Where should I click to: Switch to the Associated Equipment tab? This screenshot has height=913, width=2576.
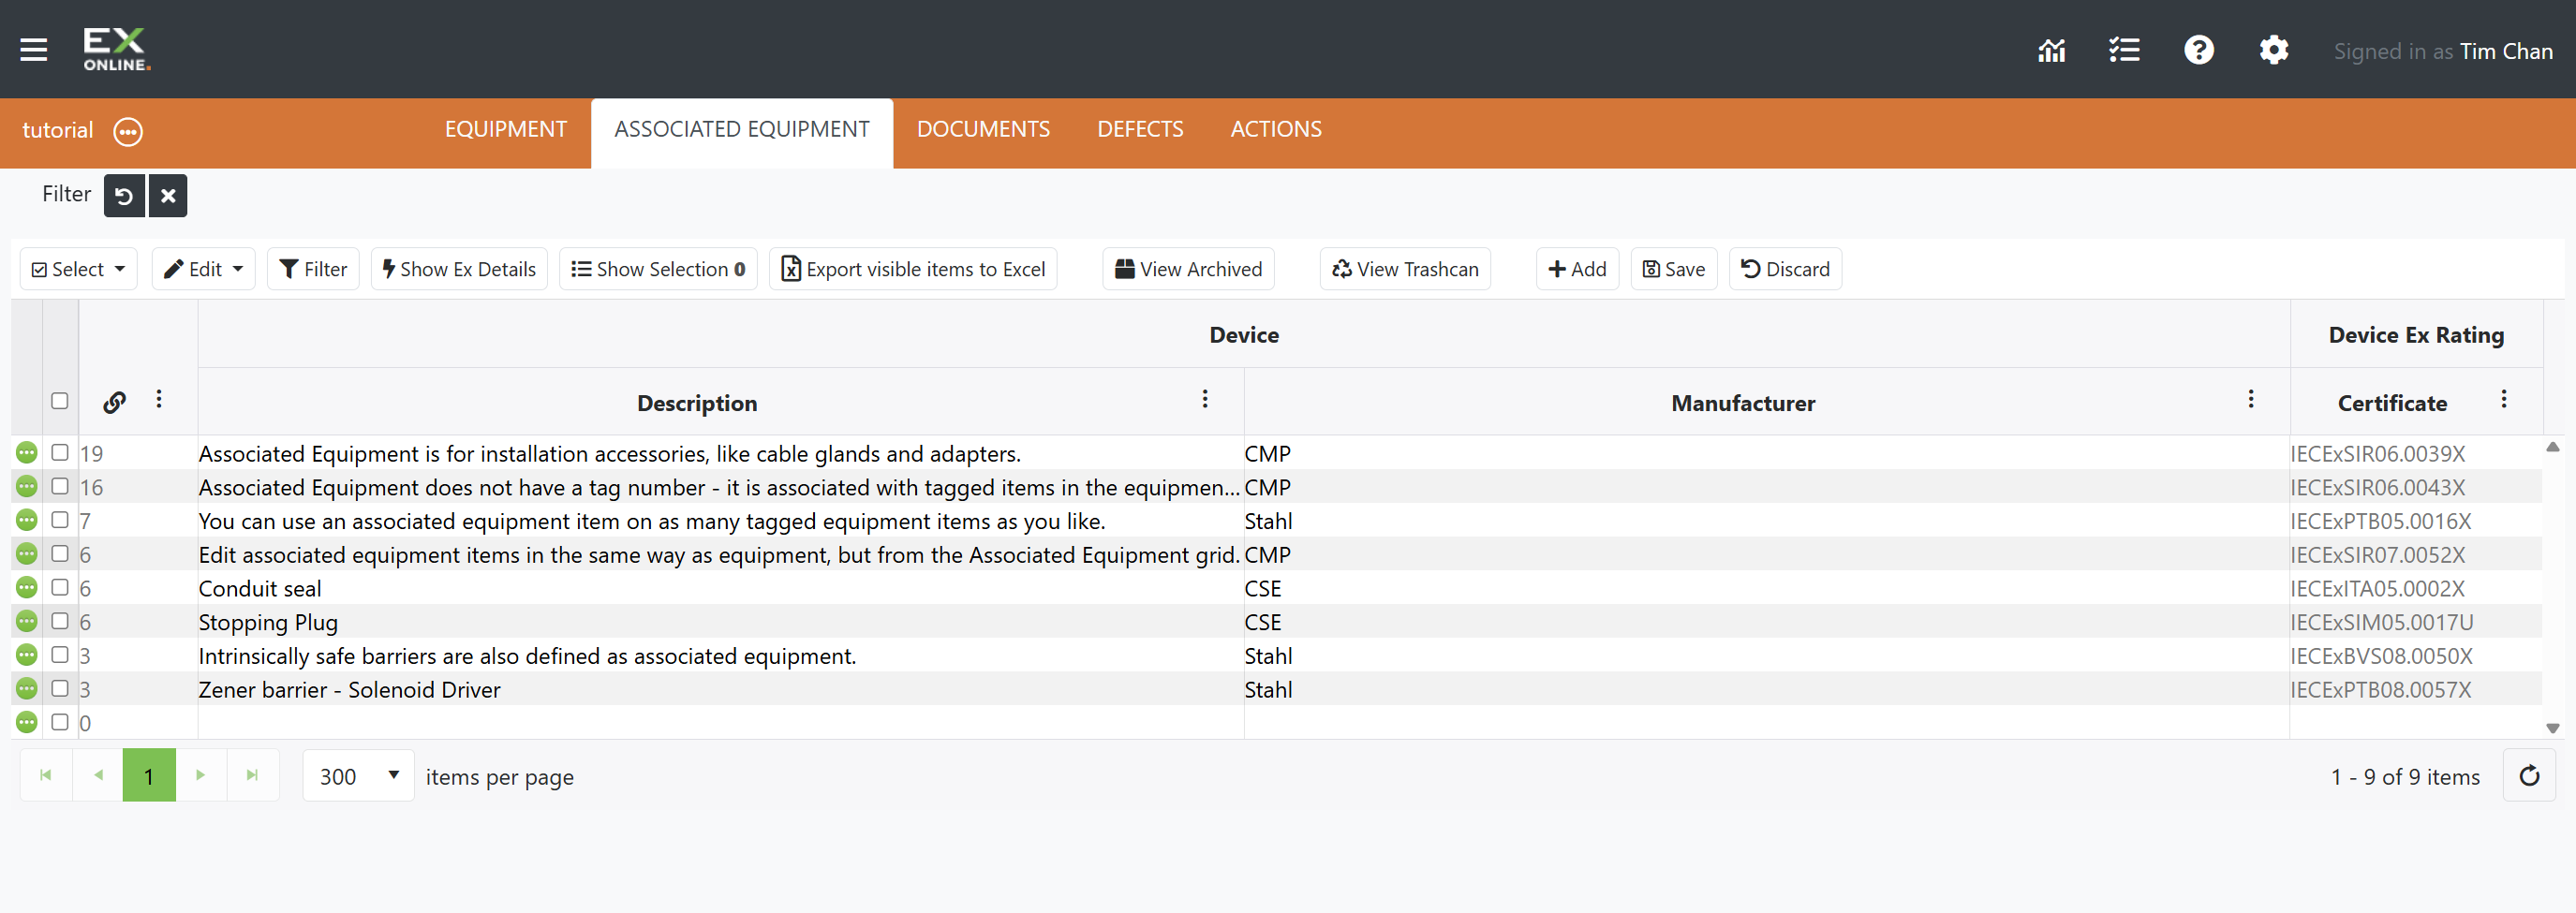(x=742, y=130)
